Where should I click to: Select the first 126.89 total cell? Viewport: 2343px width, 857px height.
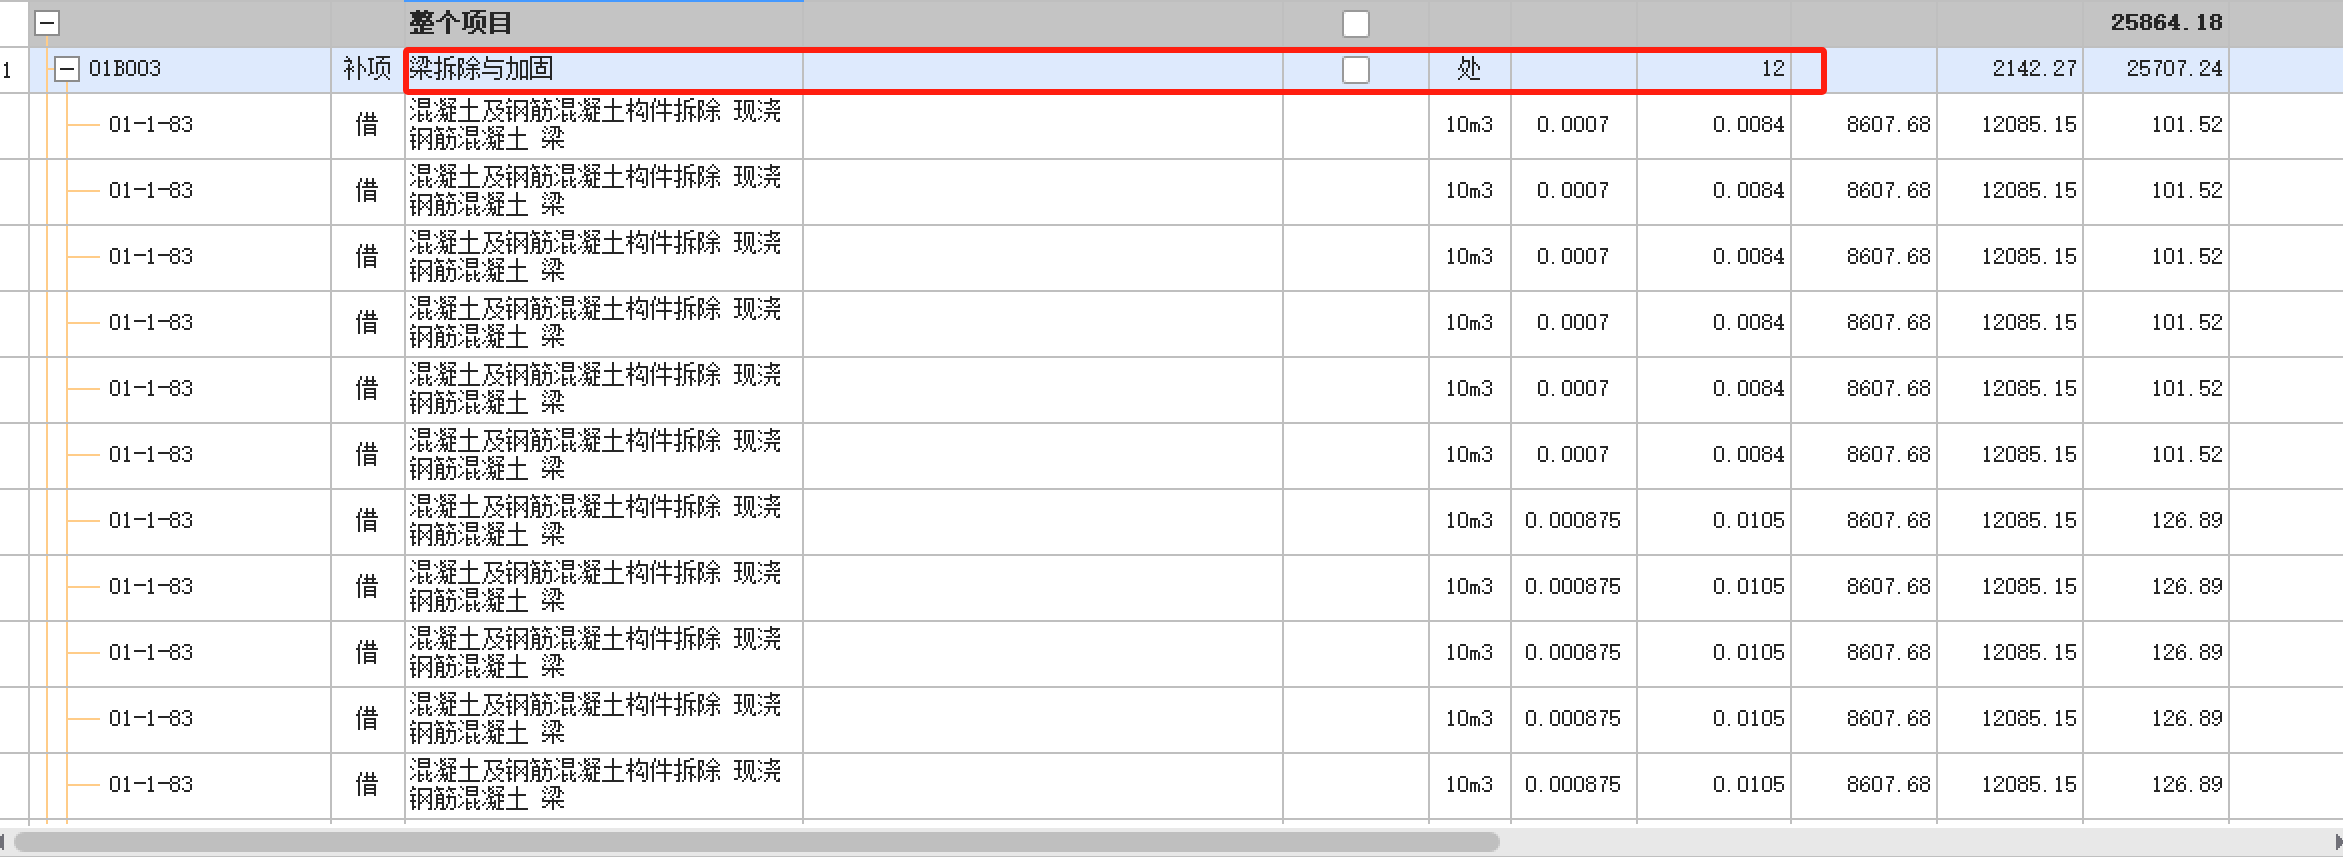(x=2156, y=521)
